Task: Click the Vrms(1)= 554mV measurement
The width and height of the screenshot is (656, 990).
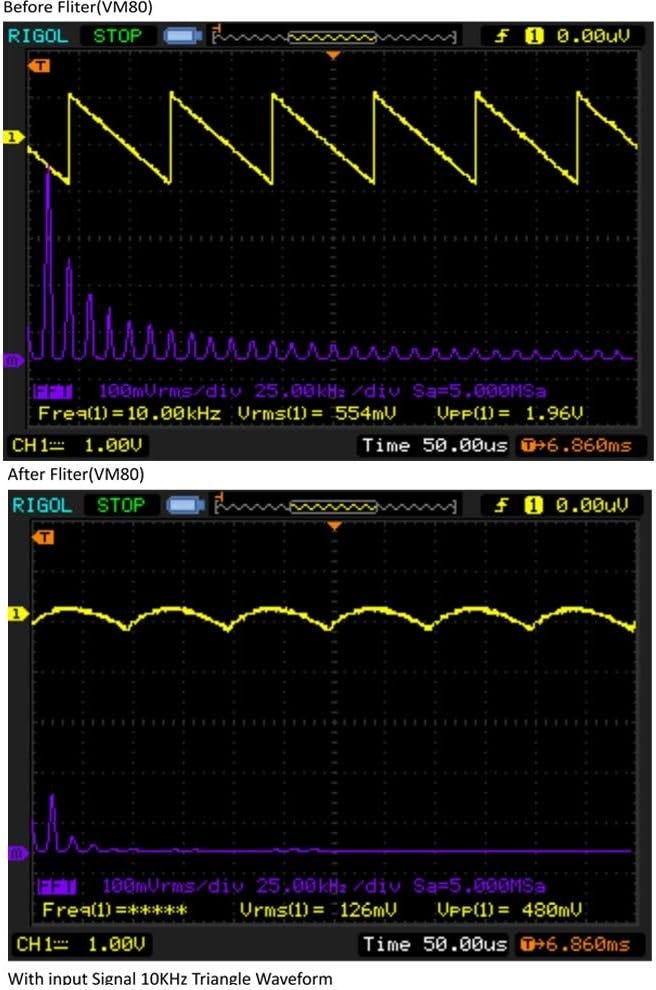Action: pos(317,414)
